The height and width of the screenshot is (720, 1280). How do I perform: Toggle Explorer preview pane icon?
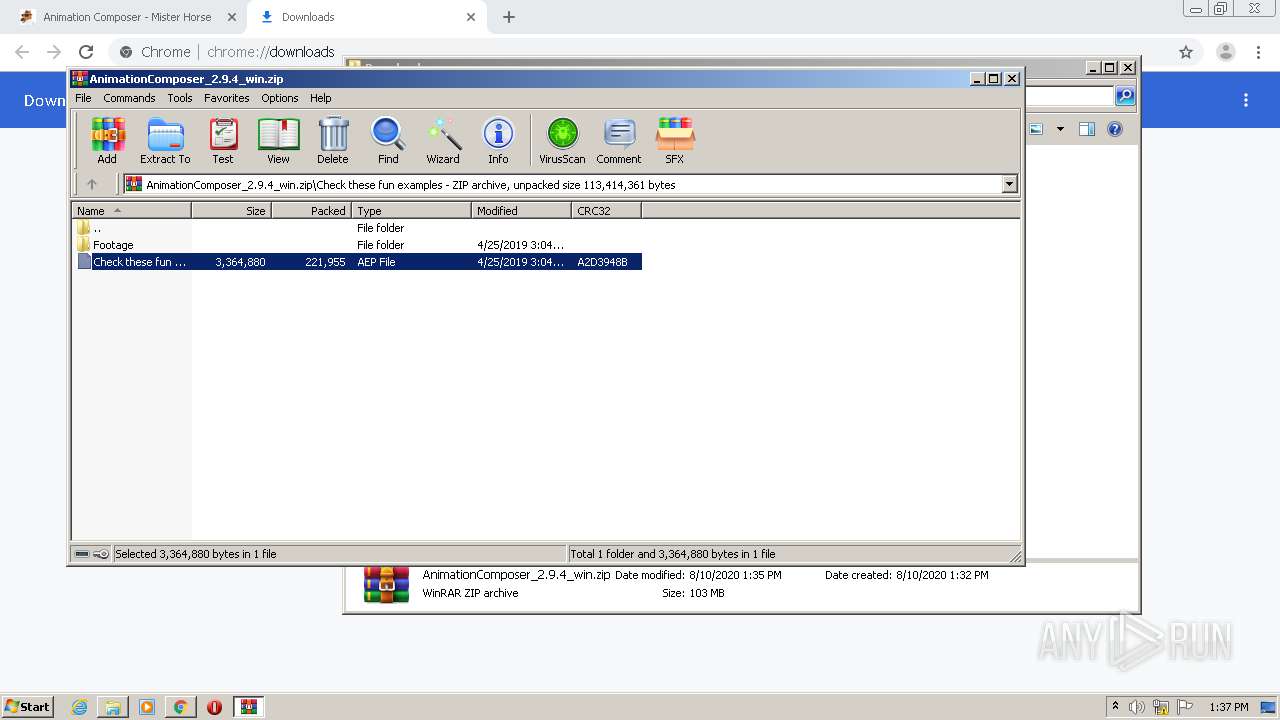[1087, 129]
